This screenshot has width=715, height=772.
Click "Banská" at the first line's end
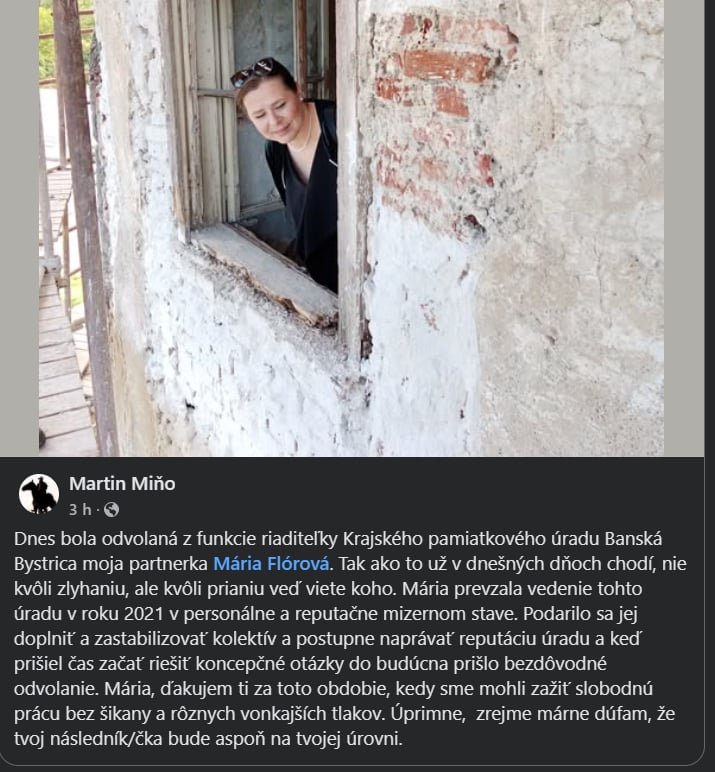[633, 539]
